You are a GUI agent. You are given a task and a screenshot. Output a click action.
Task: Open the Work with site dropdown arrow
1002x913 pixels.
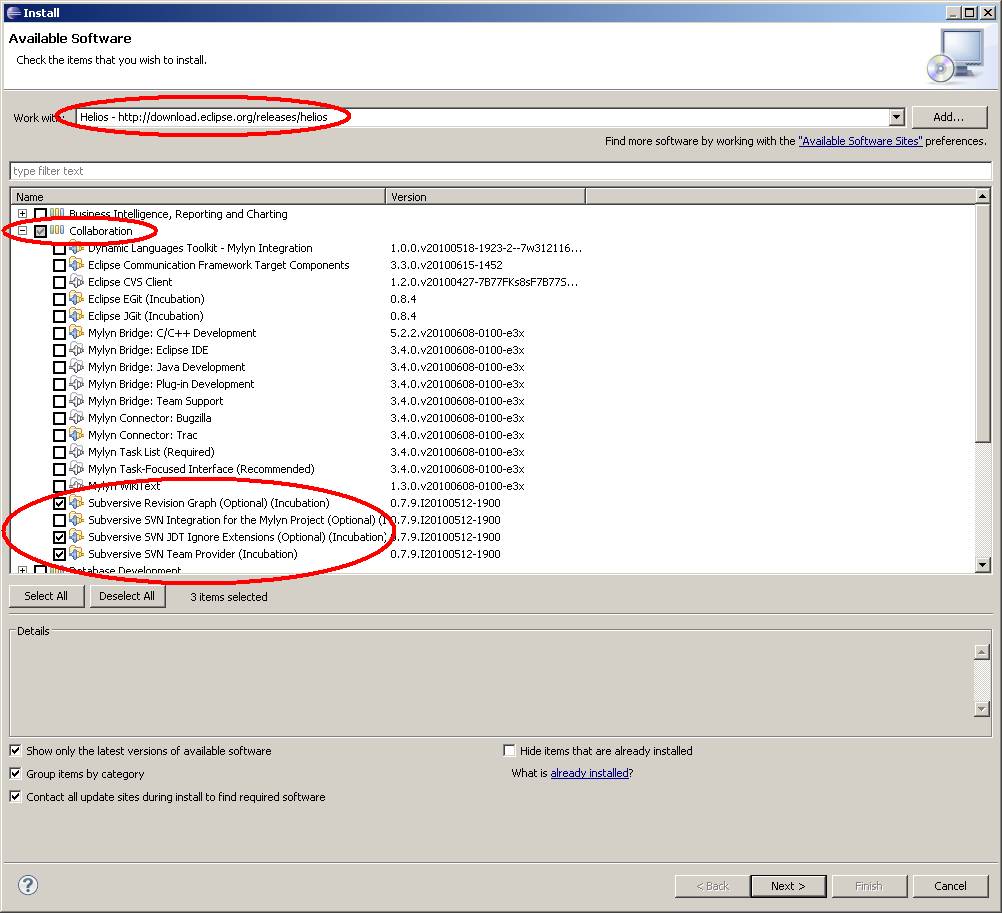897,117
